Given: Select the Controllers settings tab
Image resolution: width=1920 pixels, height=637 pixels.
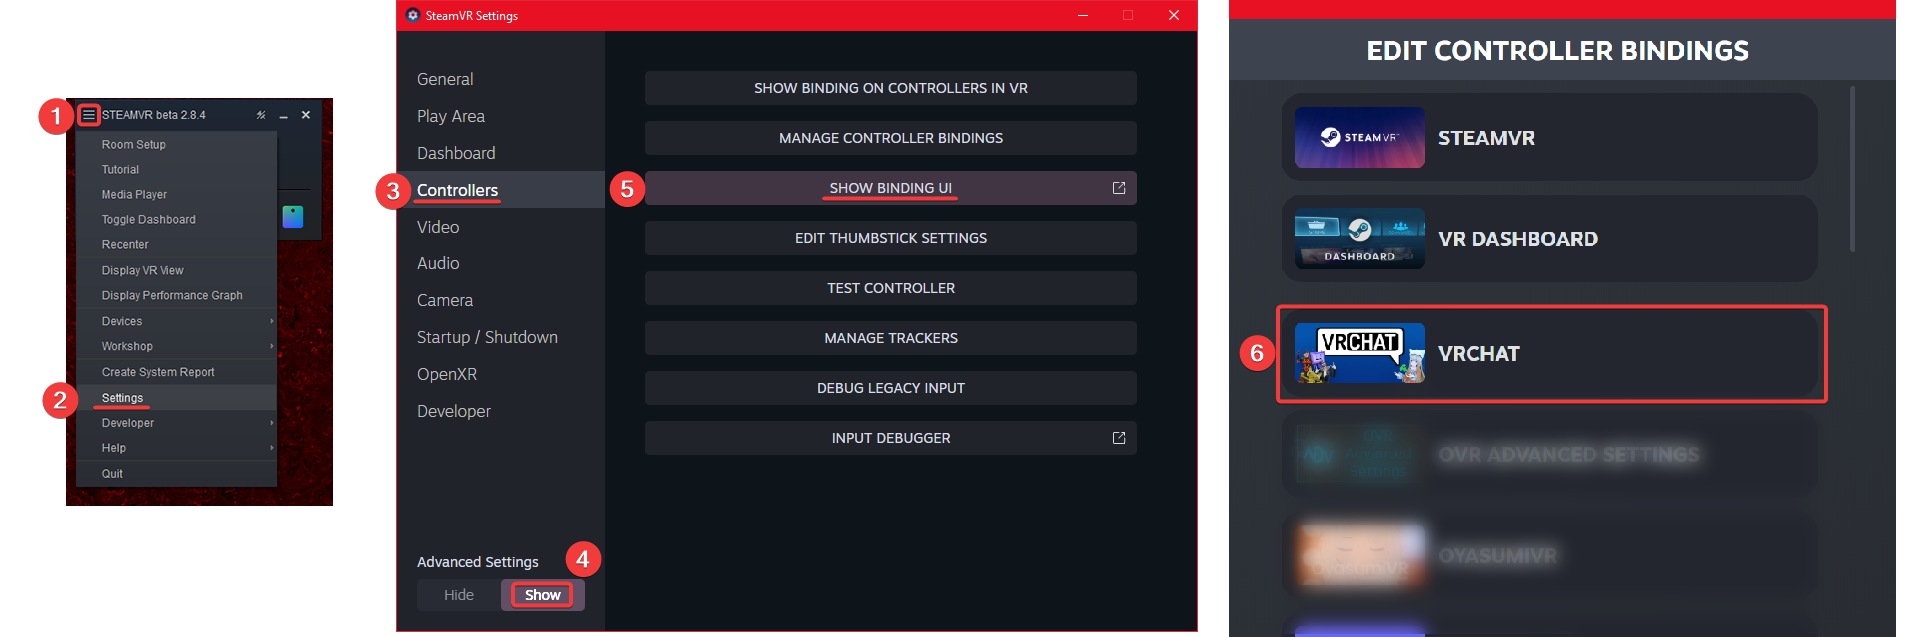Looking at the screenshot, I should pos(501,190).
